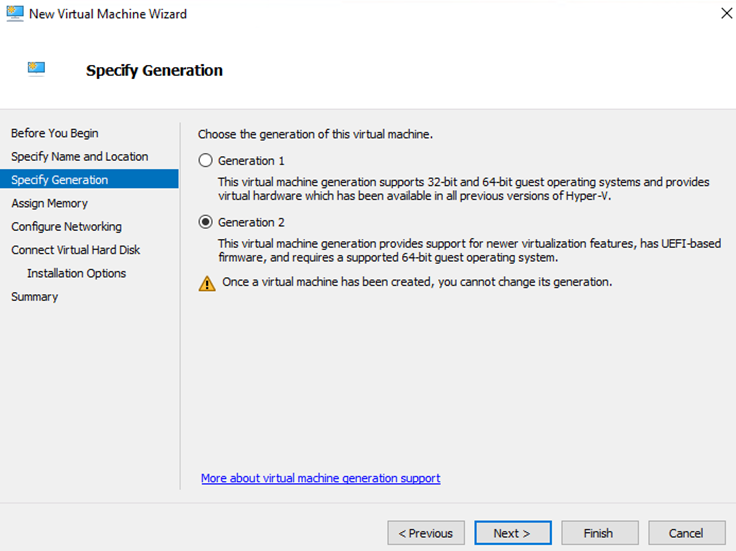Open the Configure Networking step

click(x=66, y=226)
